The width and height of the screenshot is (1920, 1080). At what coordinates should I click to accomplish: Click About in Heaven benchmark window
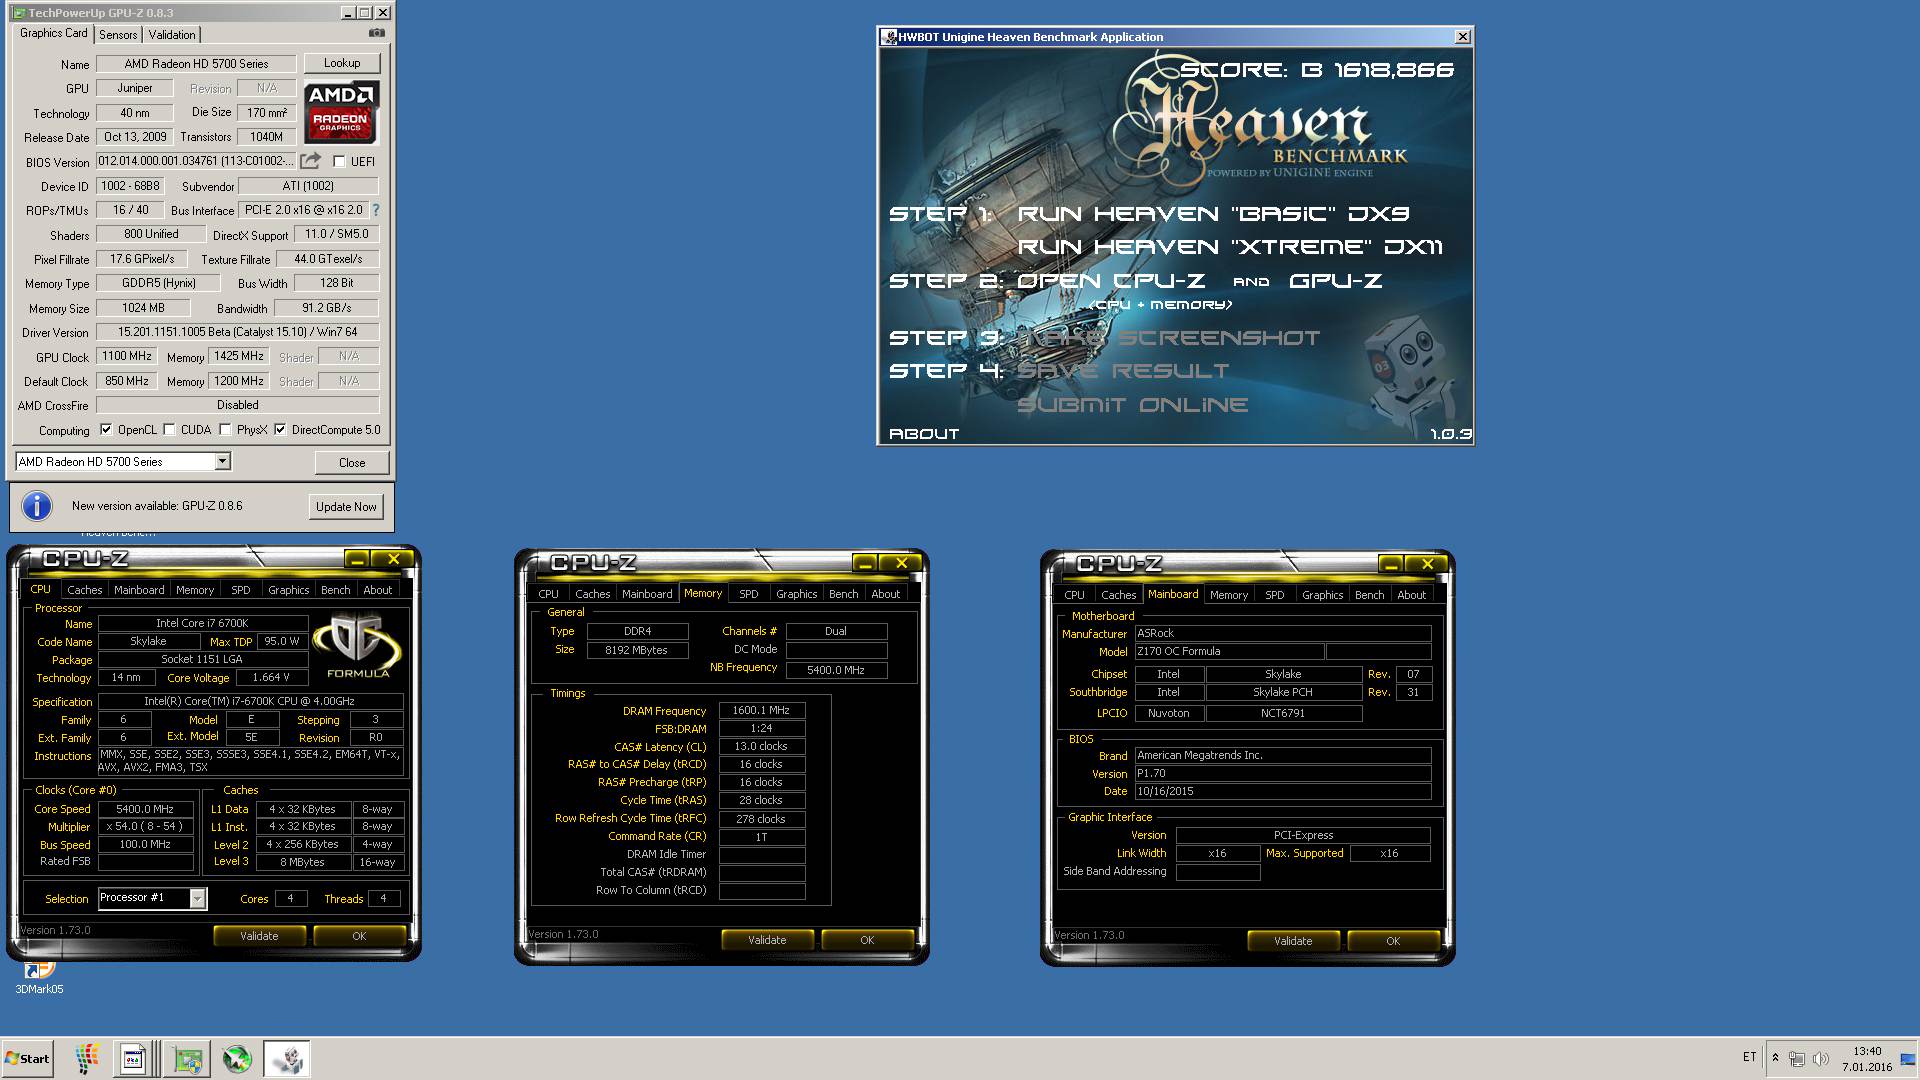(x=924, y=434)
